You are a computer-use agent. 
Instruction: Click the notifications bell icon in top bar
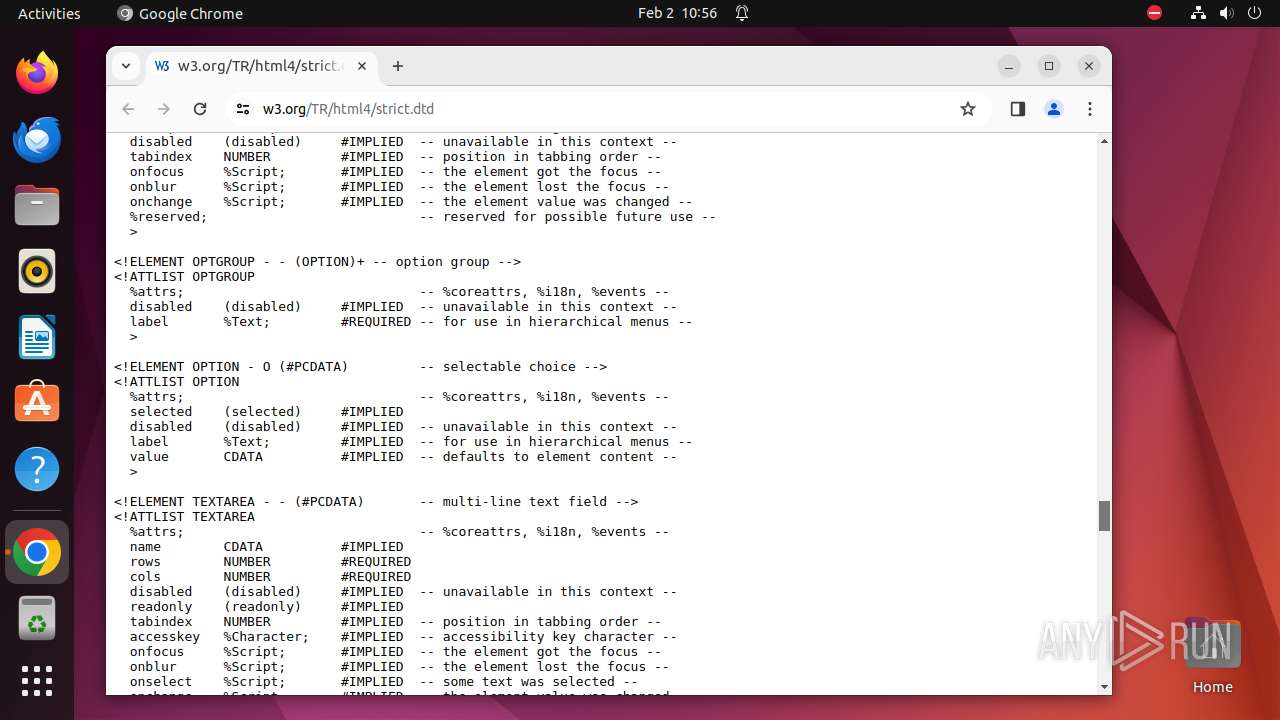point(742,13)
